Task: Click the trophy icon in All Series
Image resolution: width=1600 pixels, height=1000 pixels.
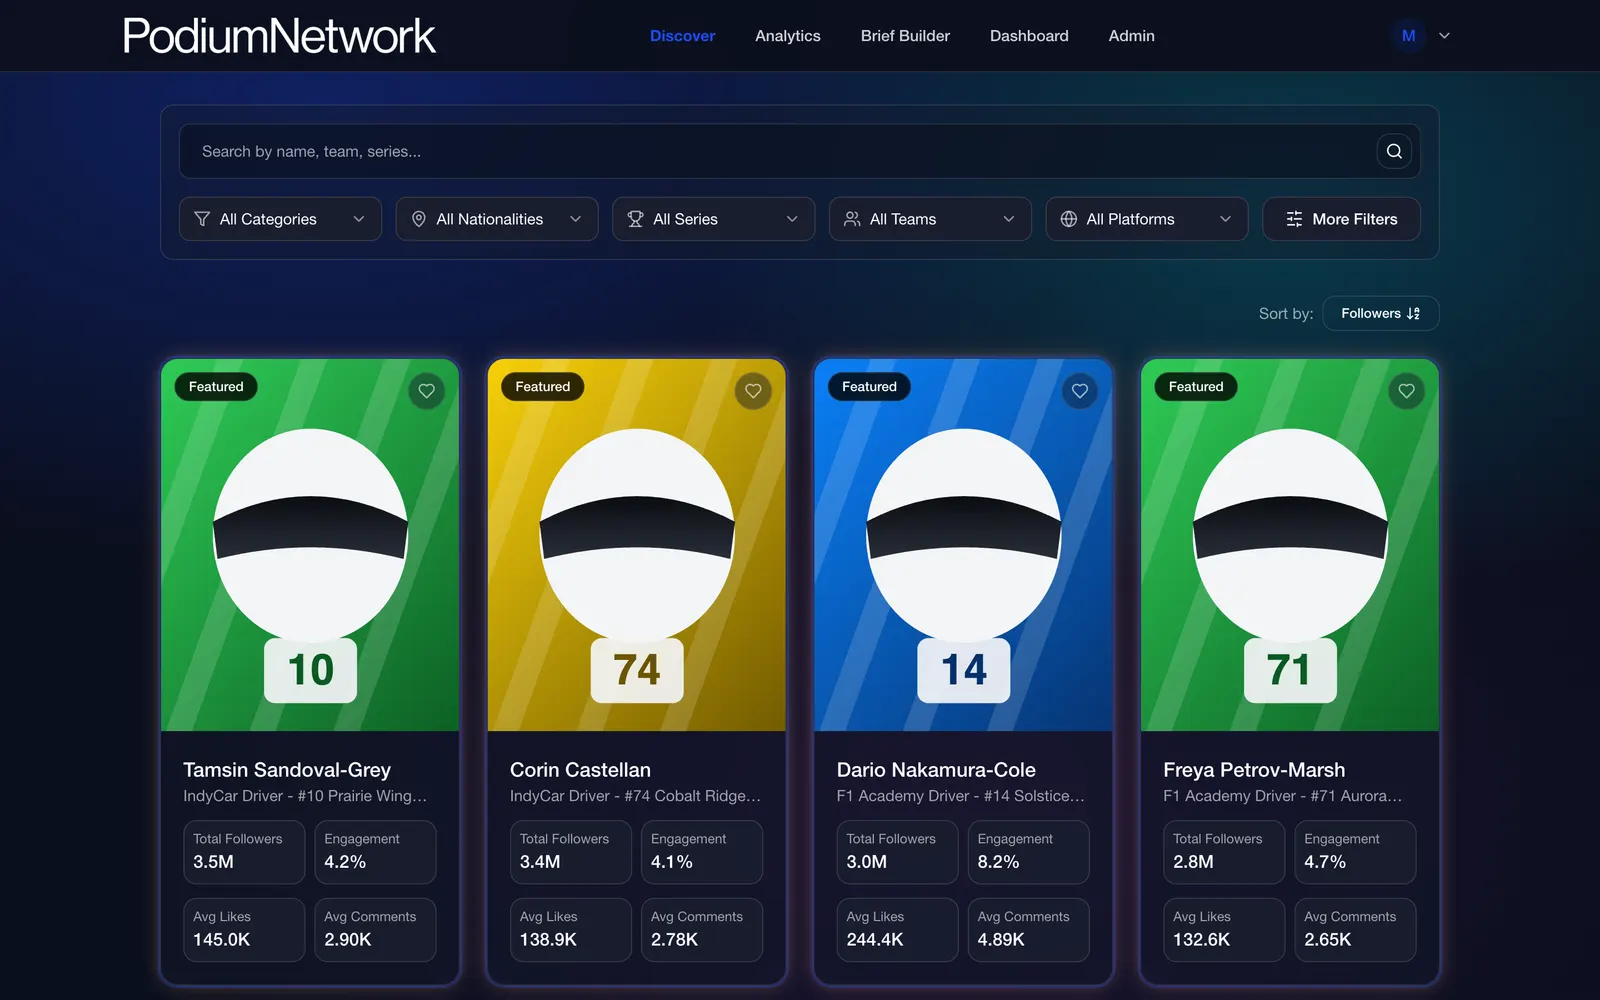Action: click(x=635, y=219)
